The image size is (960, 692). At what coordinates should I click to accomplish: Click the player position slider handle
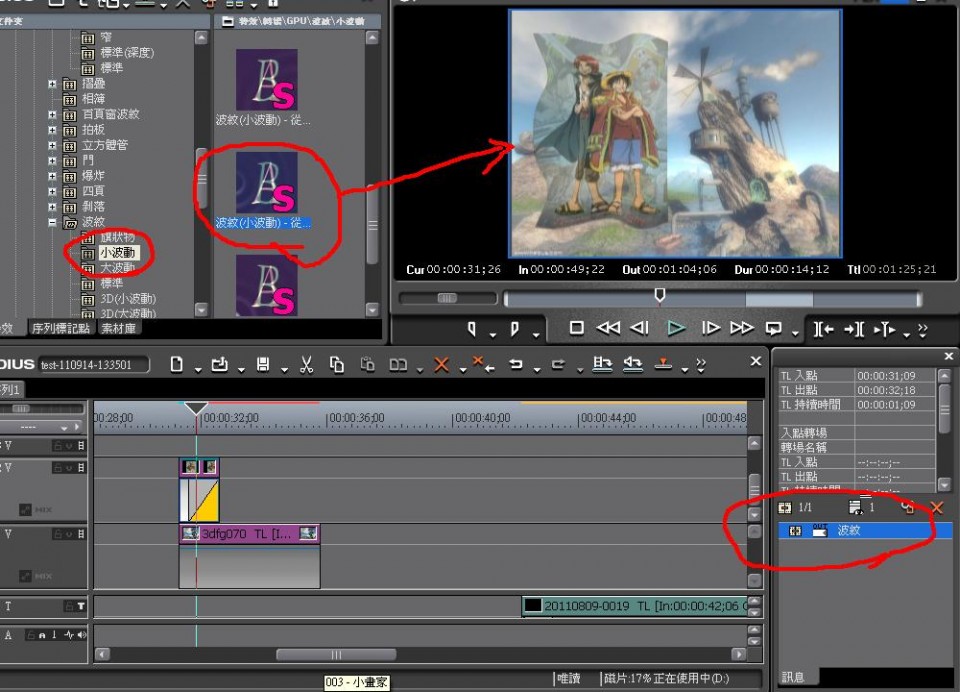point(659,295)
